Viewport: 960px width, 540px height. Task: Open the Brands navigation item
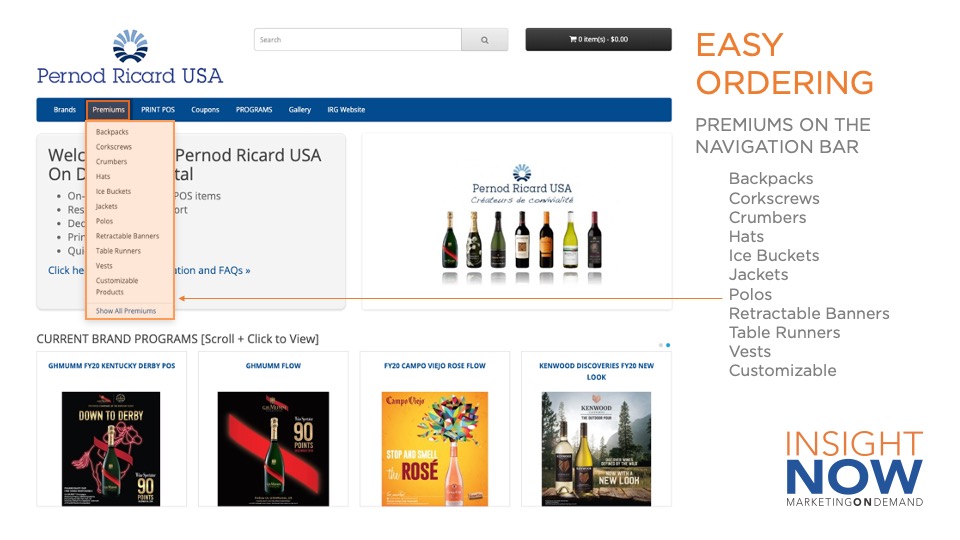click(65, 110)
